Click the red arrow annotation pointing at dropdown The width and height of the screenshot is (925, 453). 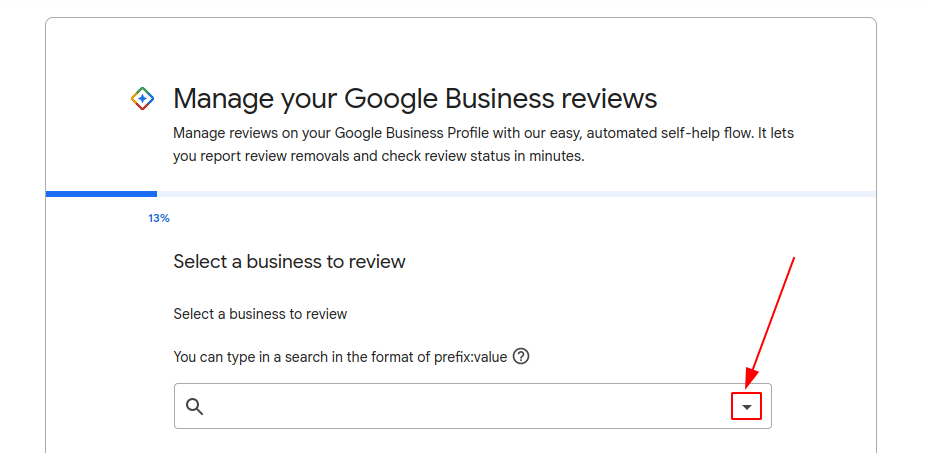[770, 323]
